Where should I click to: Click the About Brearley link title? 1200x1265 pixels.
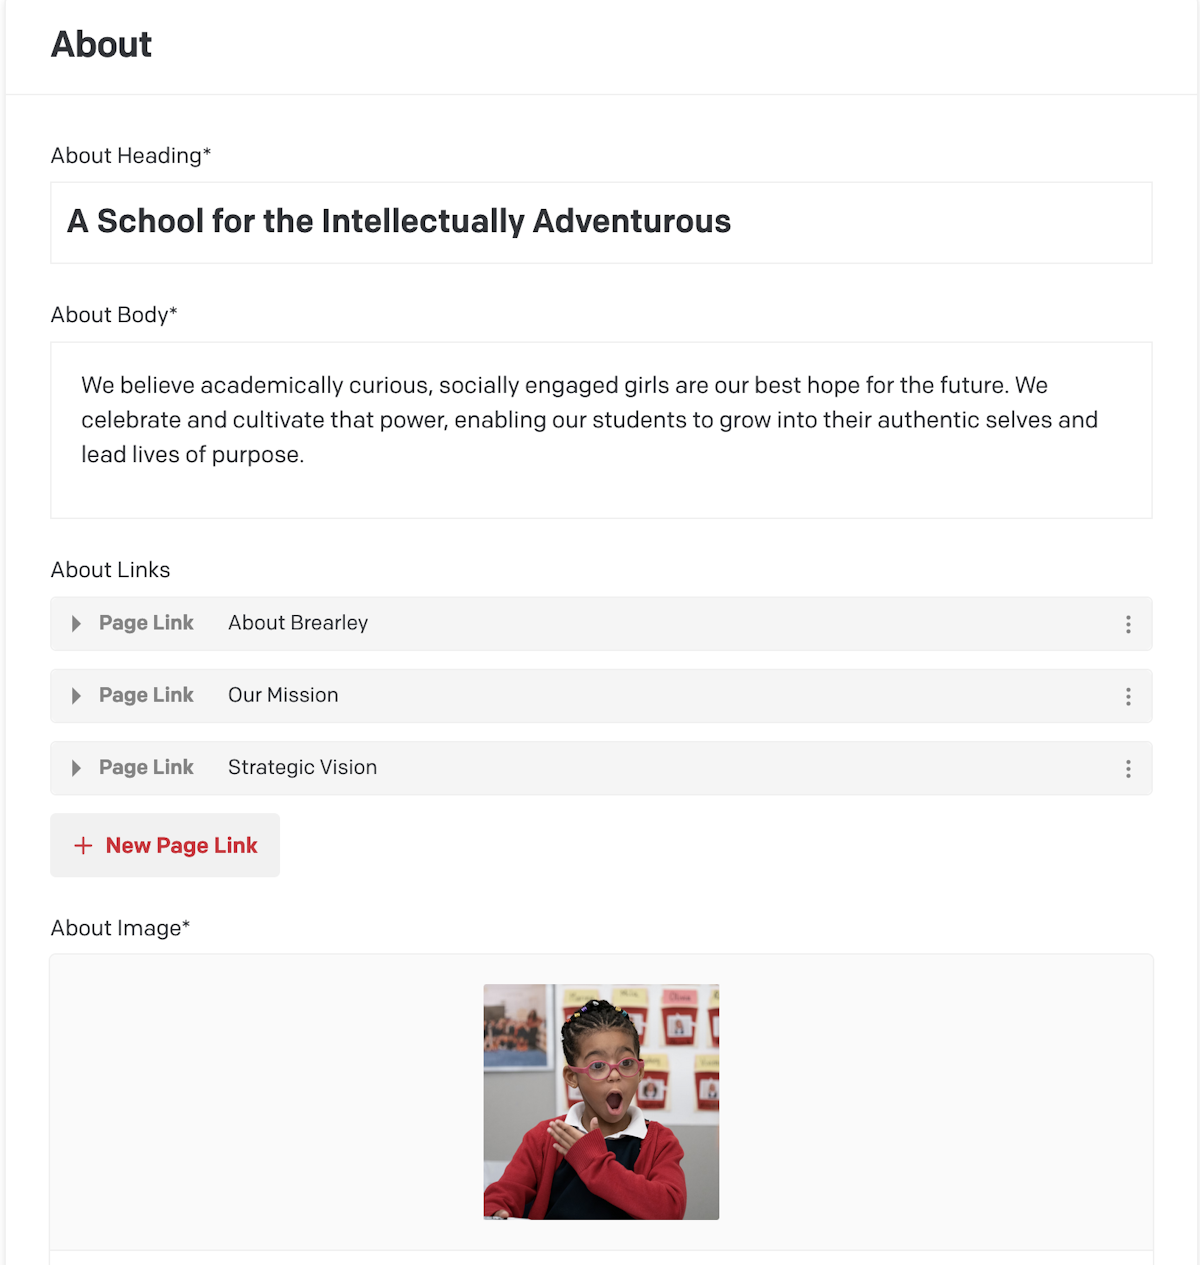click(x=298, y=623)
